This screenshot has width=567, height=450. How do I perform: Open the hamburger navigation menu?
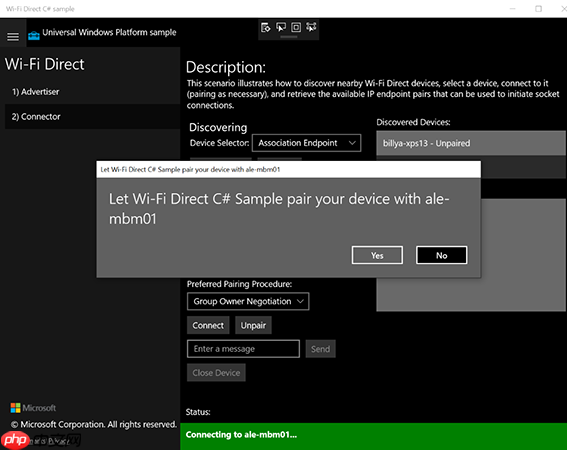(x=13, y=36)
